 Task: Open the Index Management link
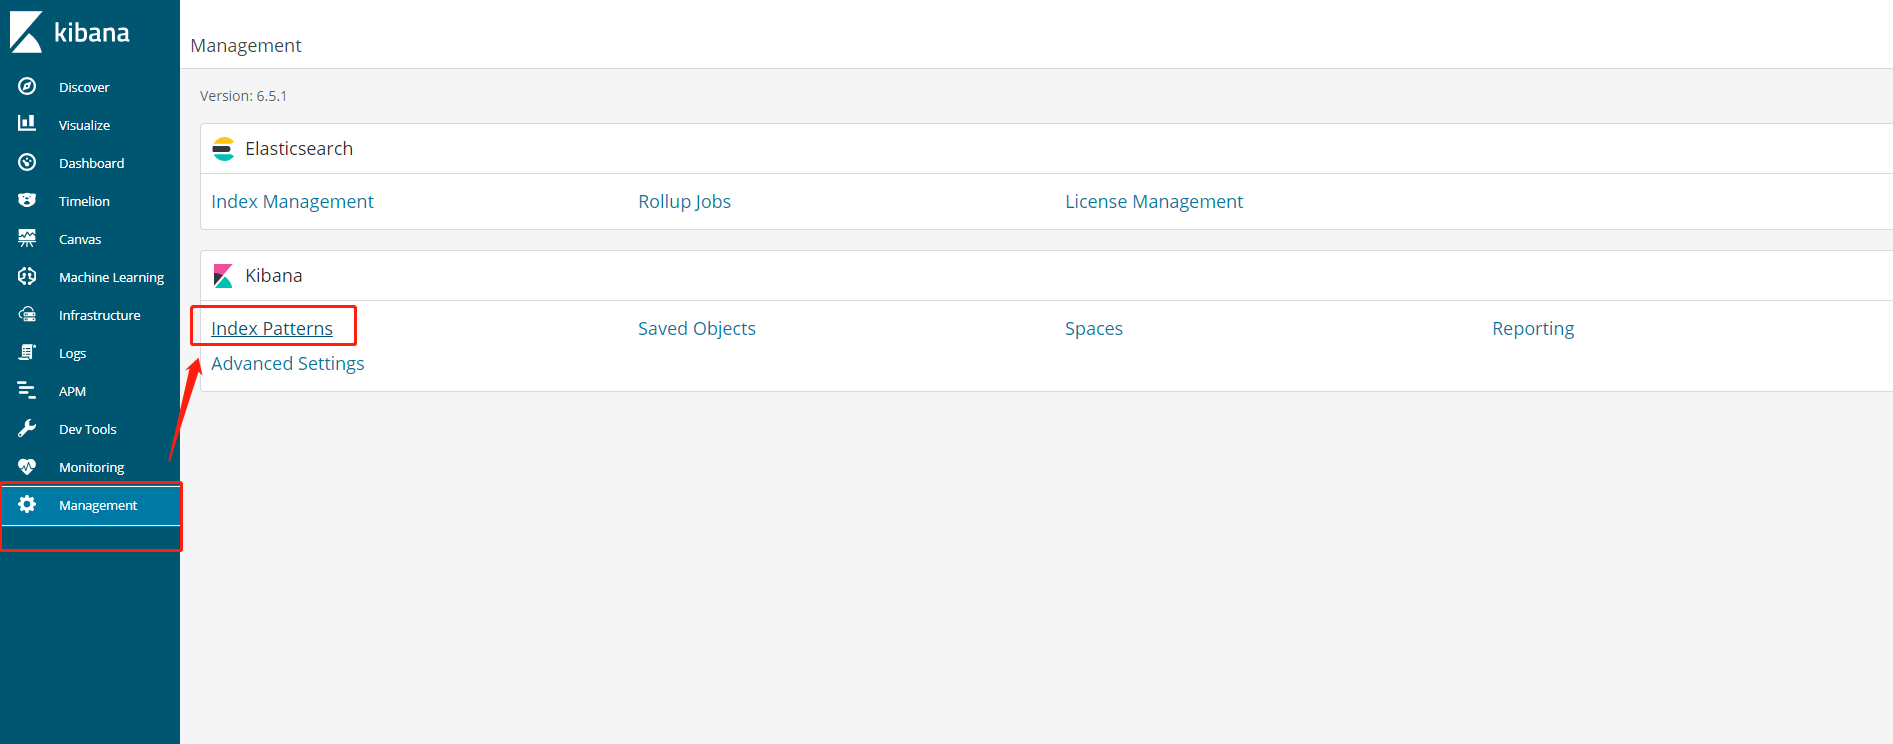pyautogui.click(x=292, y=201)
